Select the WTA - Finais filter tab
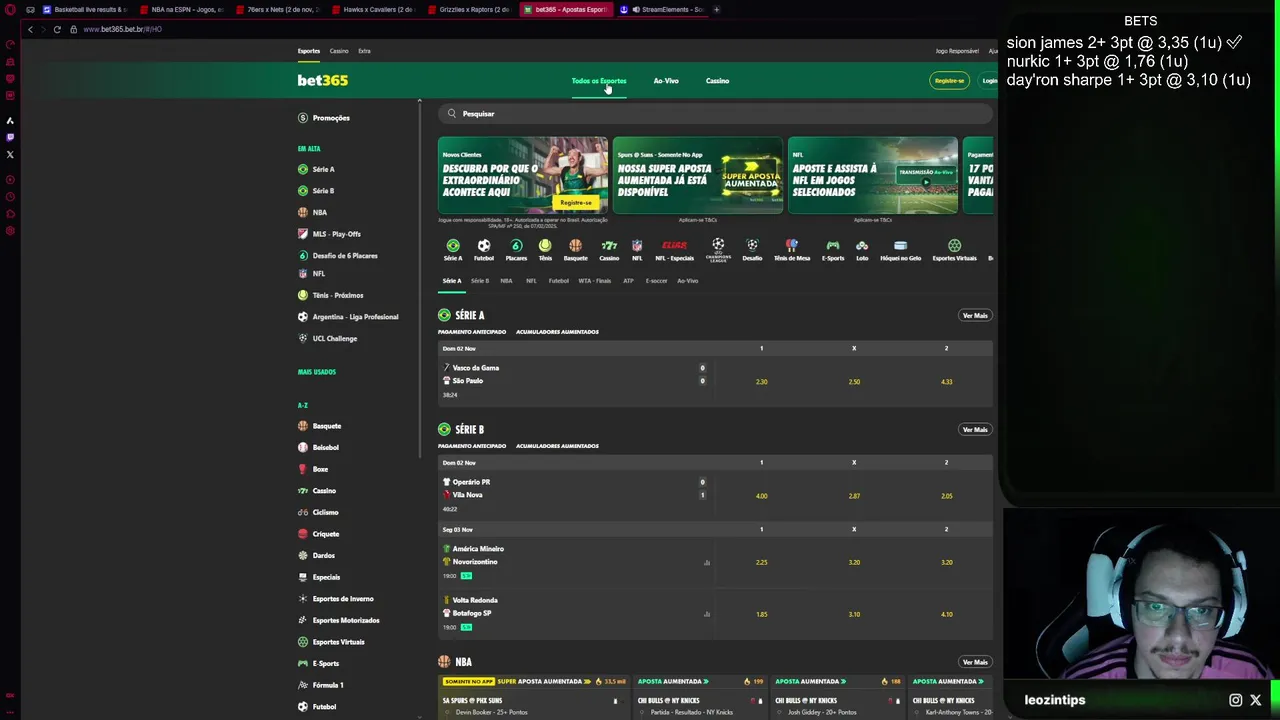Viewport: 1280px width, 720px height. point(594,281)
